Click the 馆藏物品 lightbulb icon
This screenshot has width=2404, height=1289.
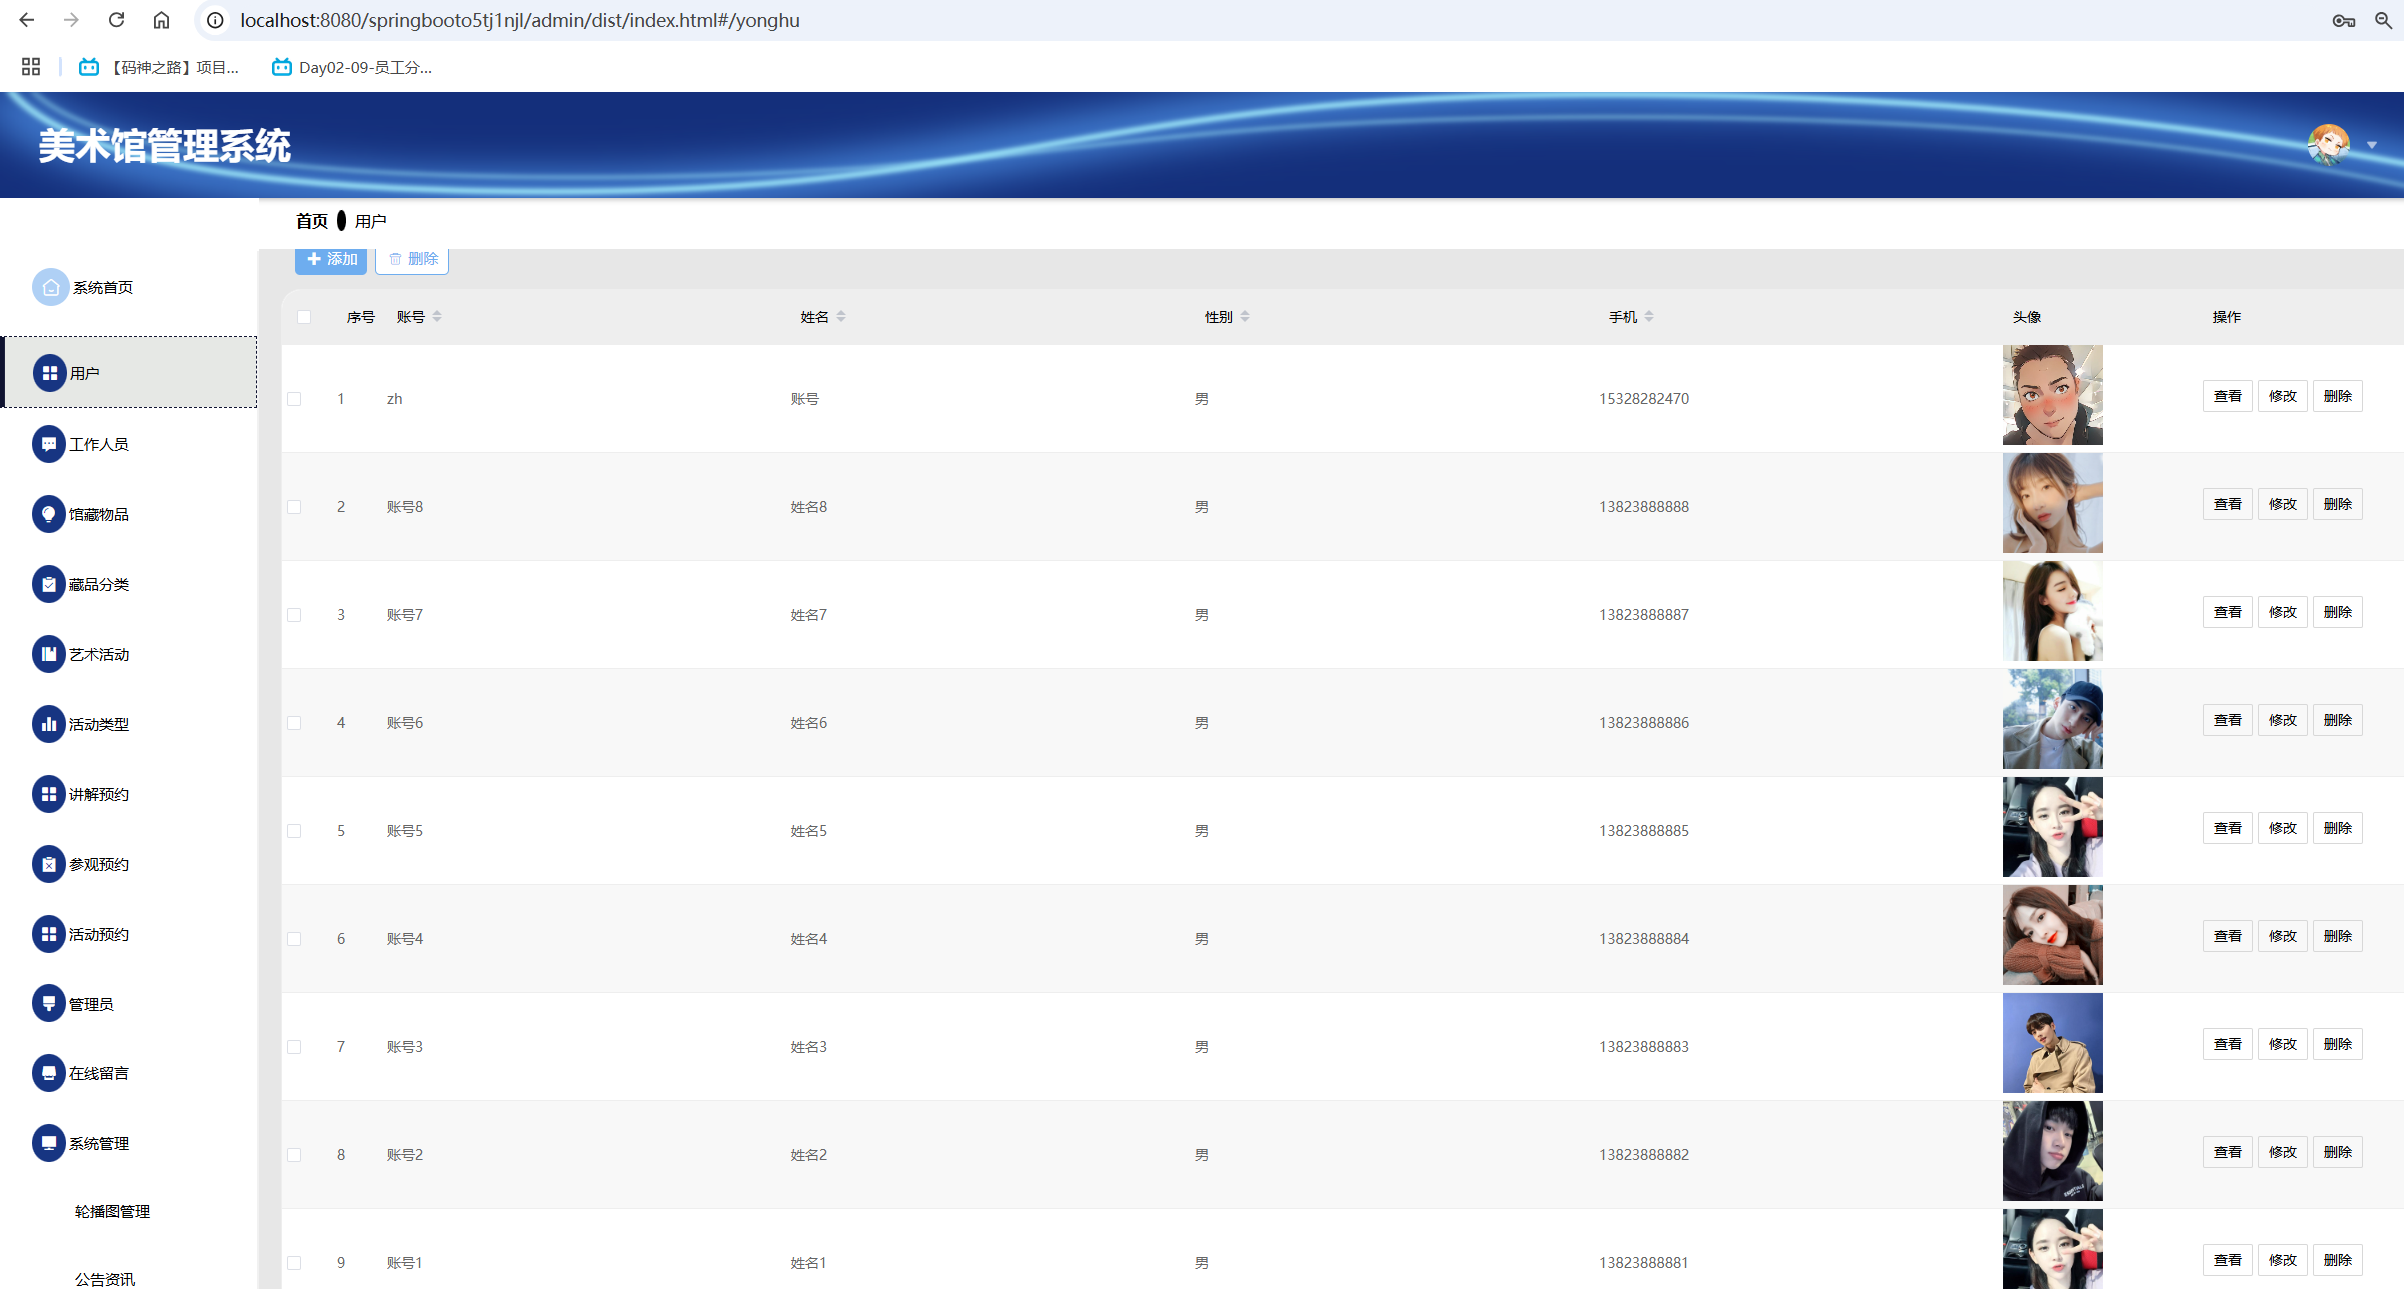pos(48,514)
